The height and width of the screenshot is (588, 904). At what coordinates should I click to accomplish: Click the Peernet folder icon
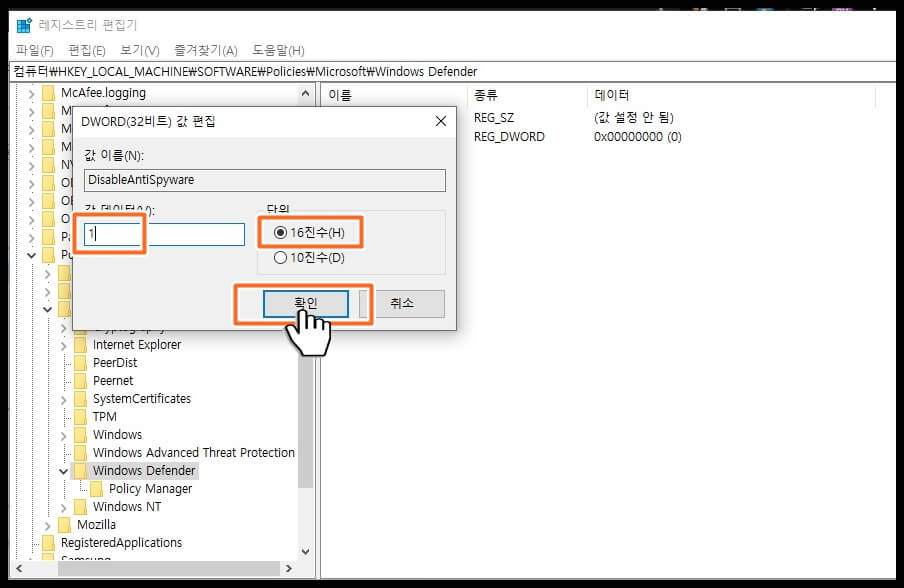click(81, 380)
